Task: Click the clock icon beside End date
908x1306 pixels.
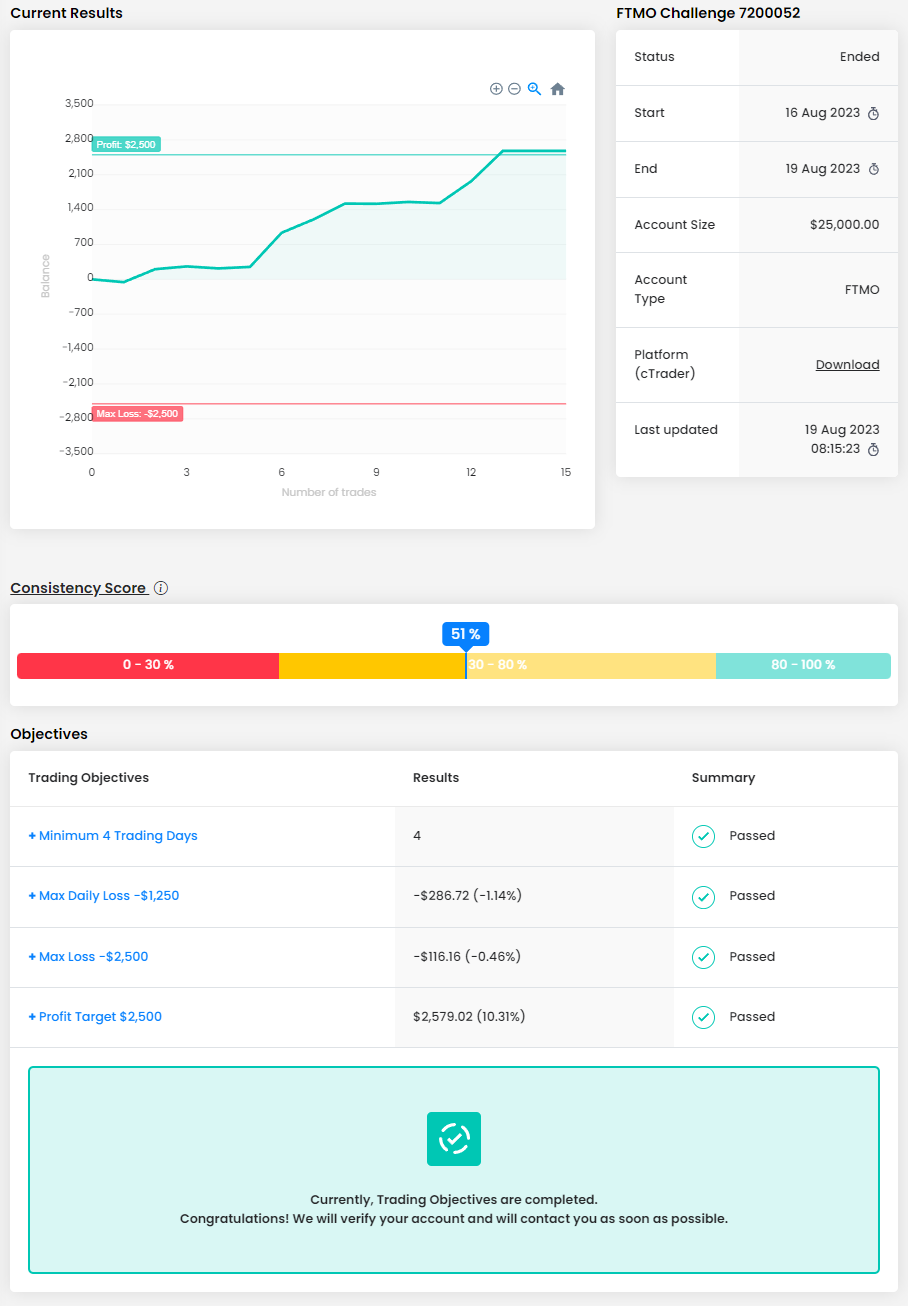Action: 873,169
